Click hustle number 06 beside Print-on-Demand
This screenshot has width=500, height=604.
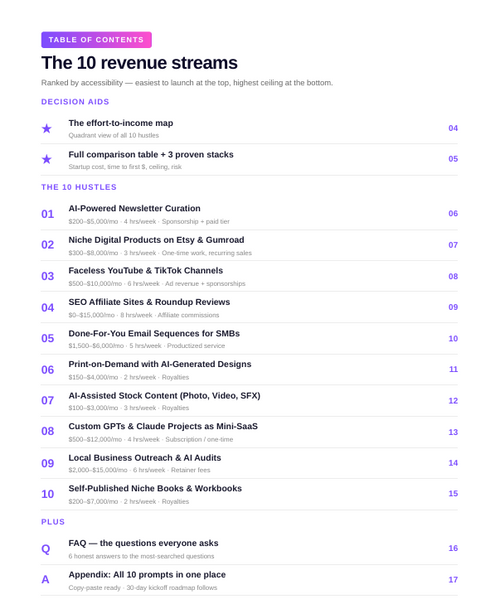pyautogui.click(x=47, y=370)
